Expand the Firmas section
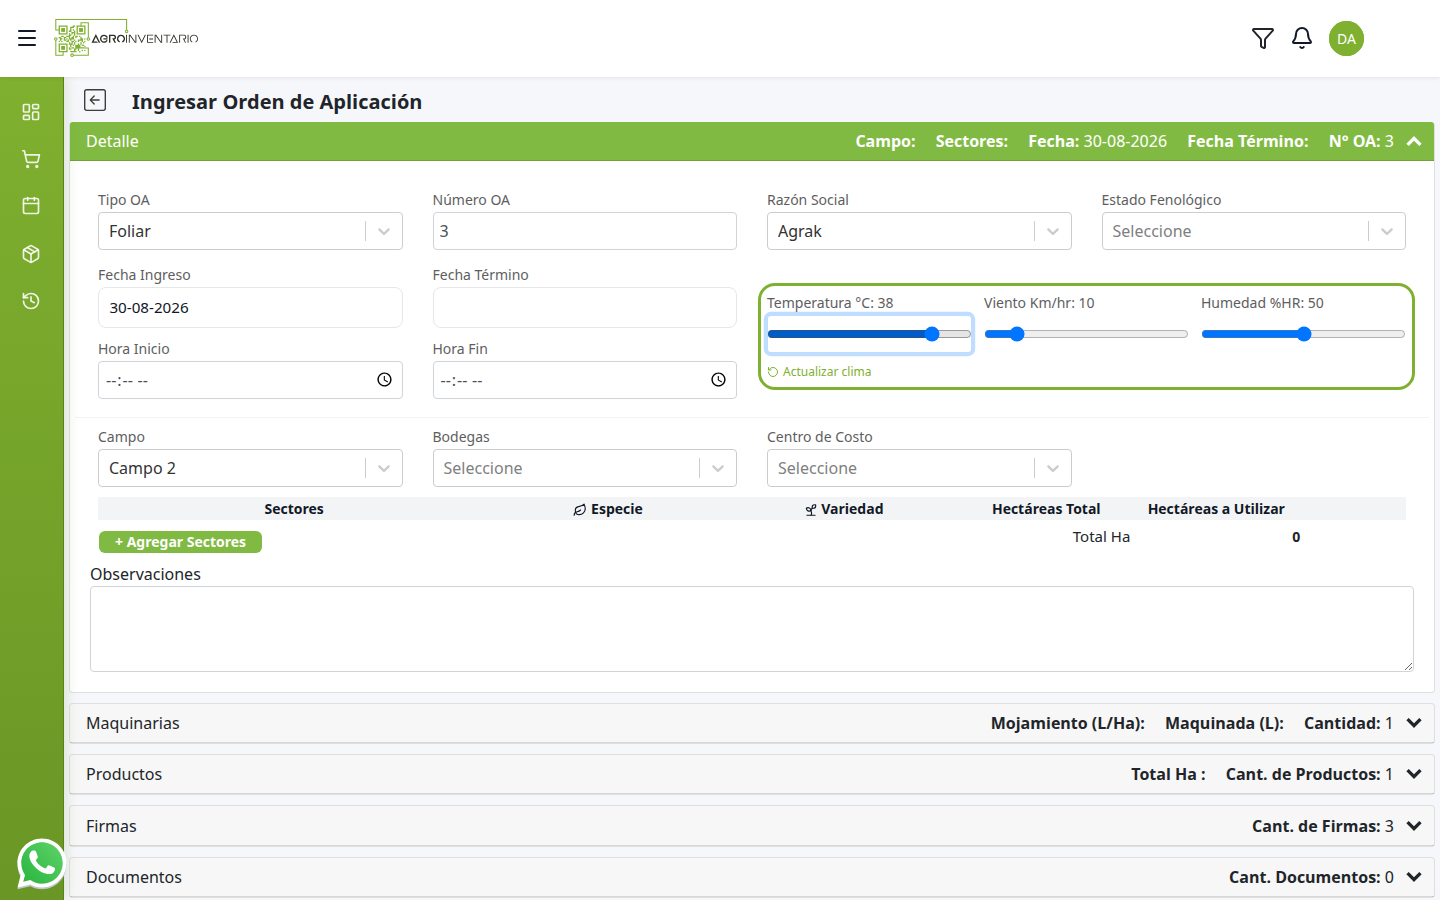Screen dimensions: 1440x900 752,826
